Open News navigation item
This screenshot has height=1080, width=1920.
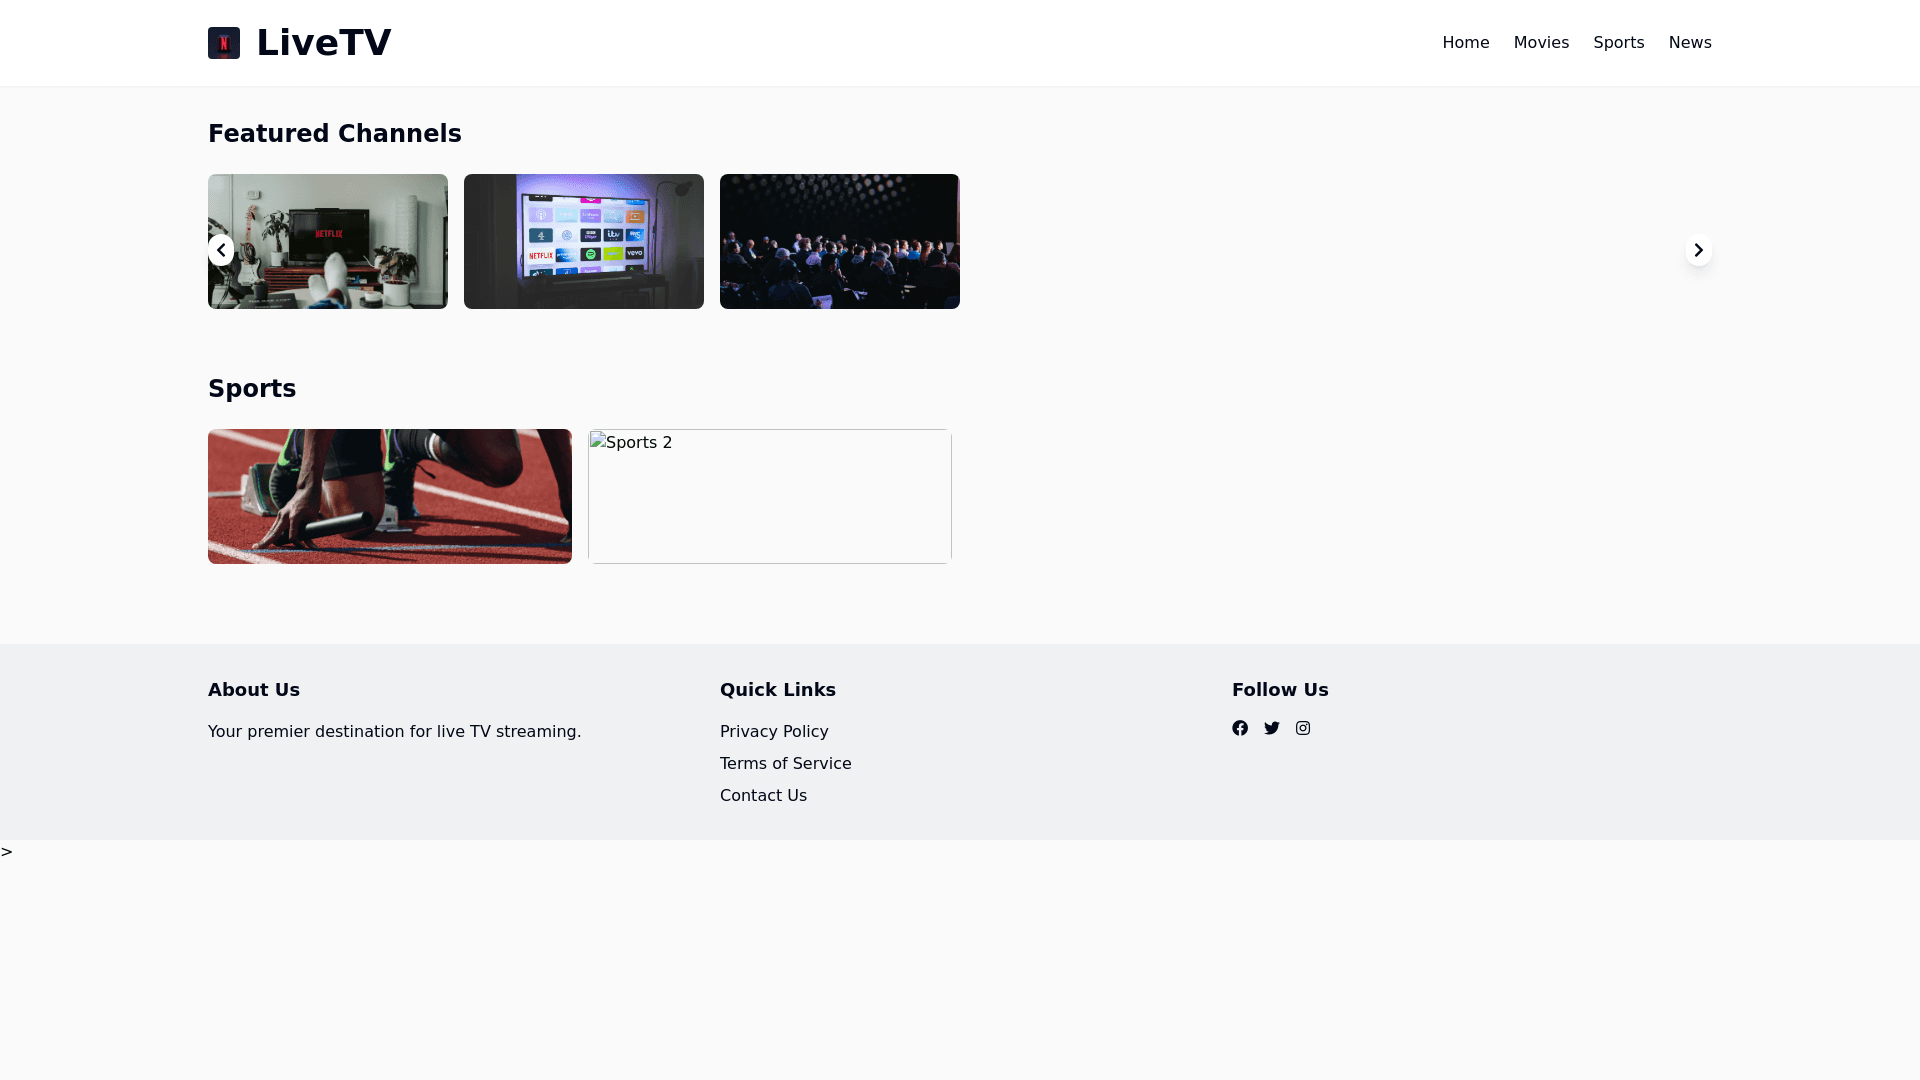1689,43
